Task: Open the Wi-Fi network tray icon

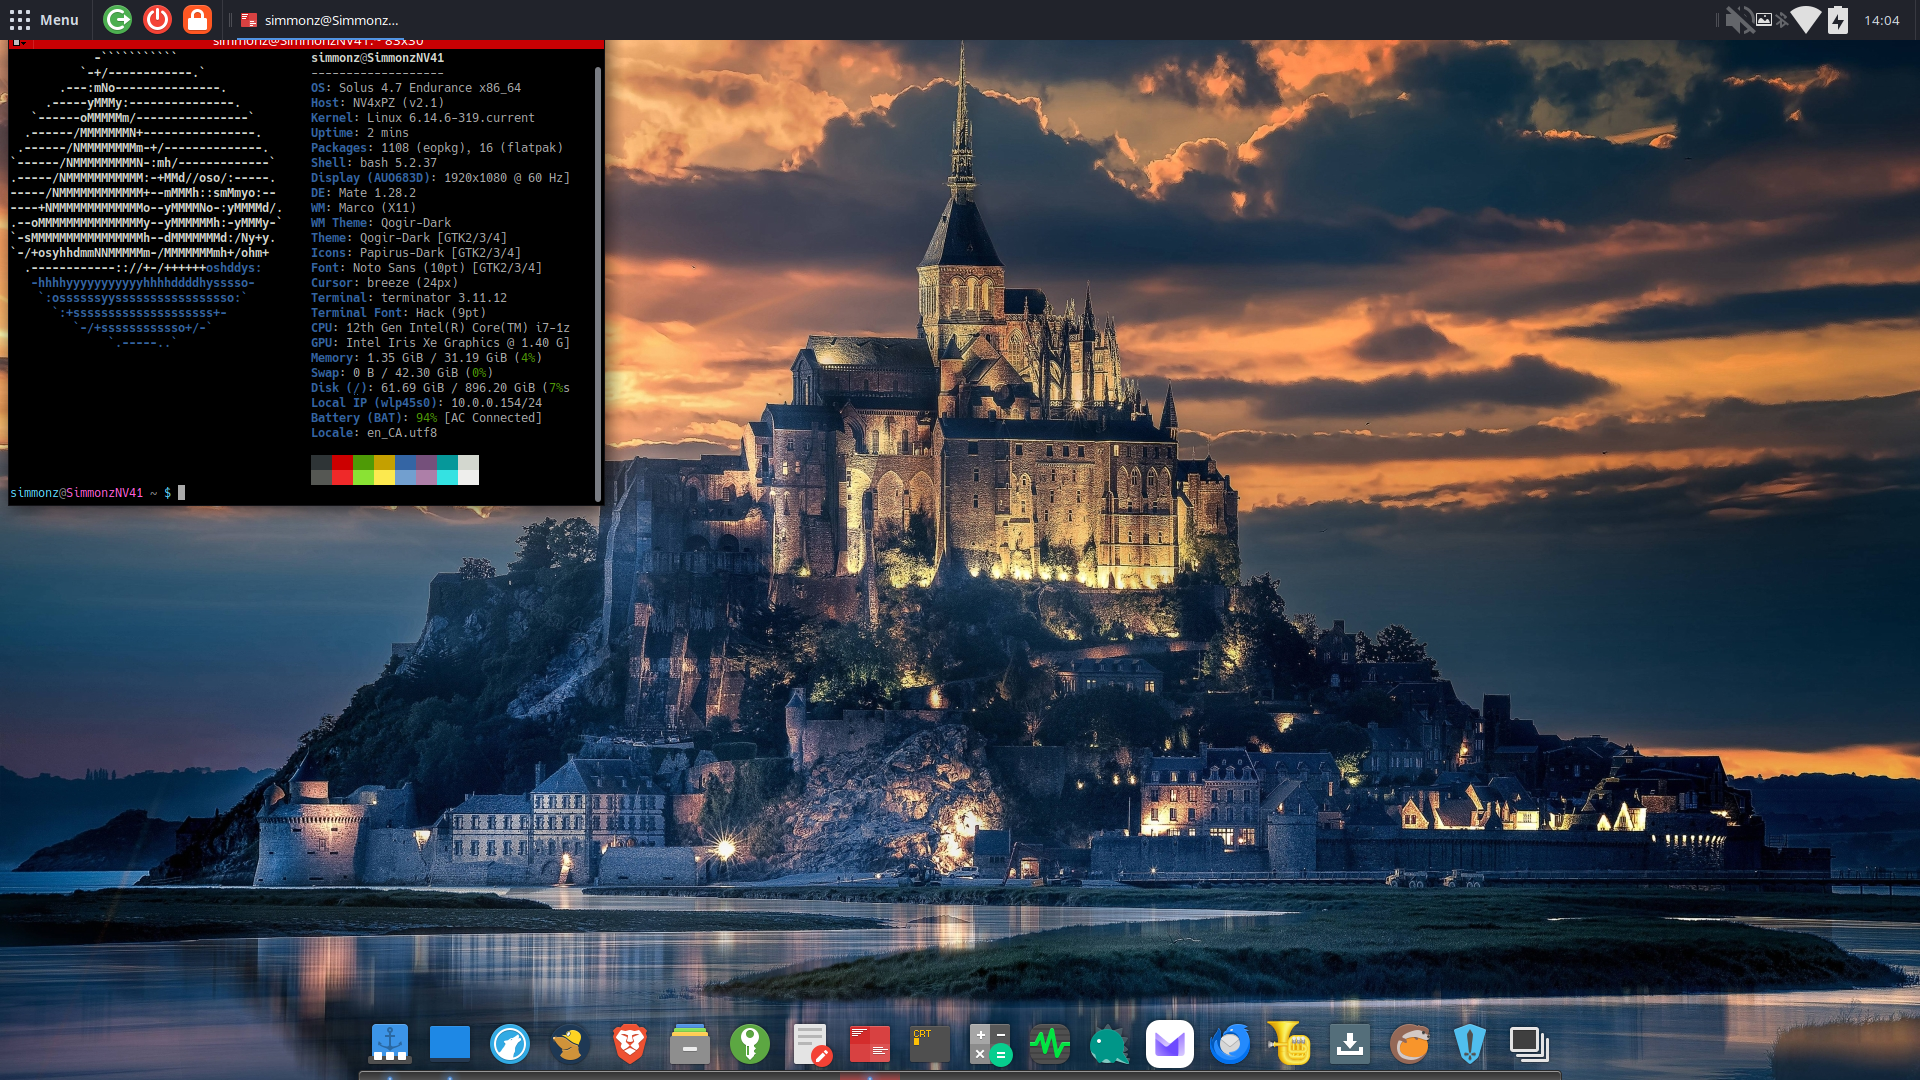Action: 1806,20
